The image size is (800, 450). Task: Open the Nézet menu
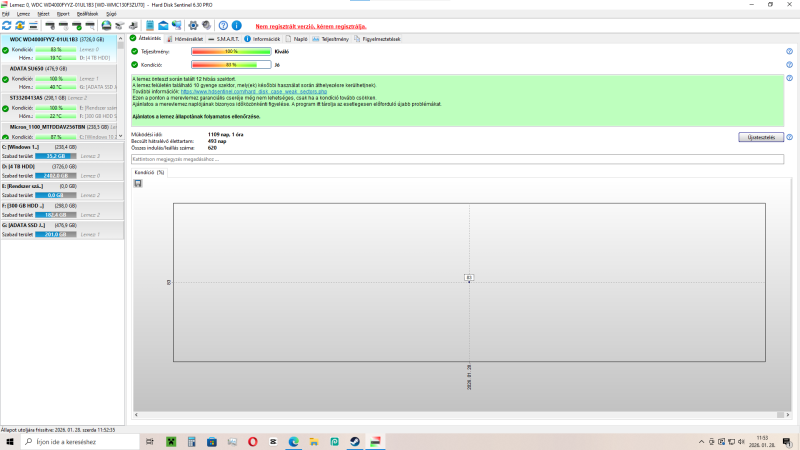(x=43, y=14)
